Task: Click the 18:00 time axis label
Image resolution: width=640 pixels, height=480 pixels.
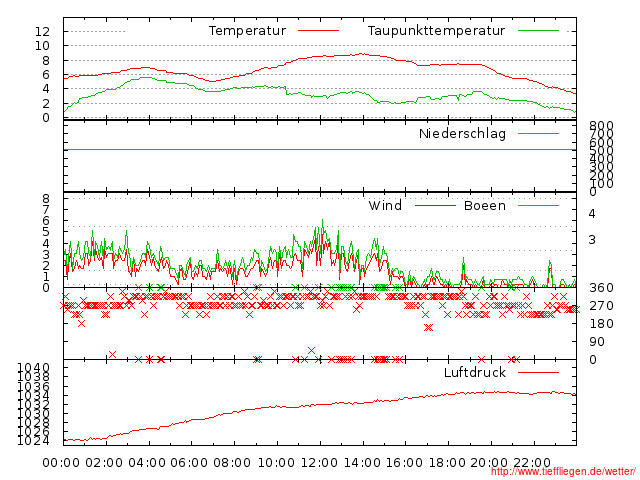Action: point(447,463)
